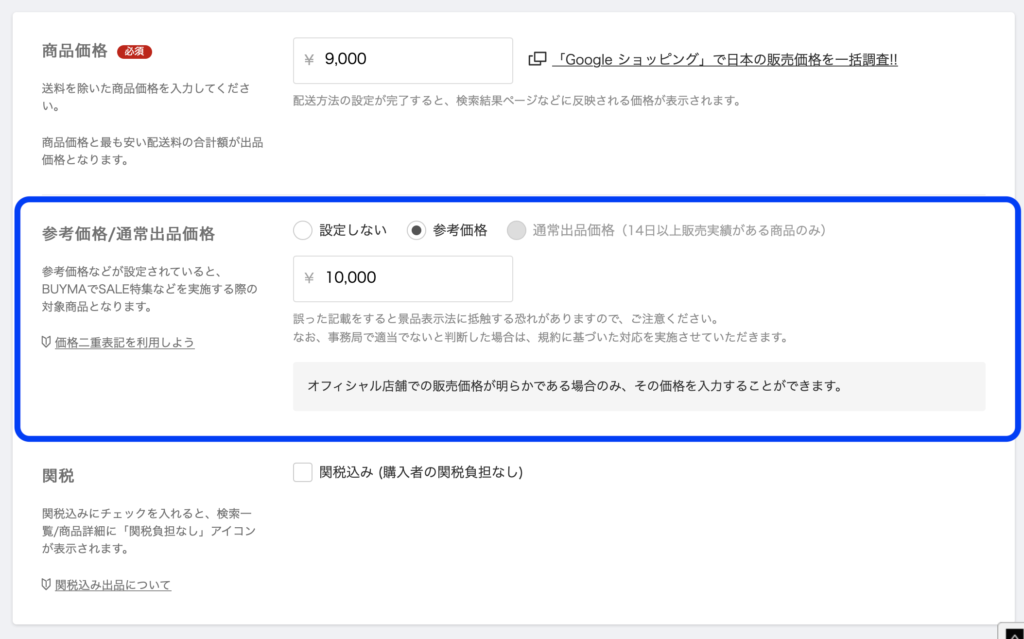The height and width of the screenshot is (639, 1024).
Task: Enable the 関税込み checkbox
Action: pos(303,472)
